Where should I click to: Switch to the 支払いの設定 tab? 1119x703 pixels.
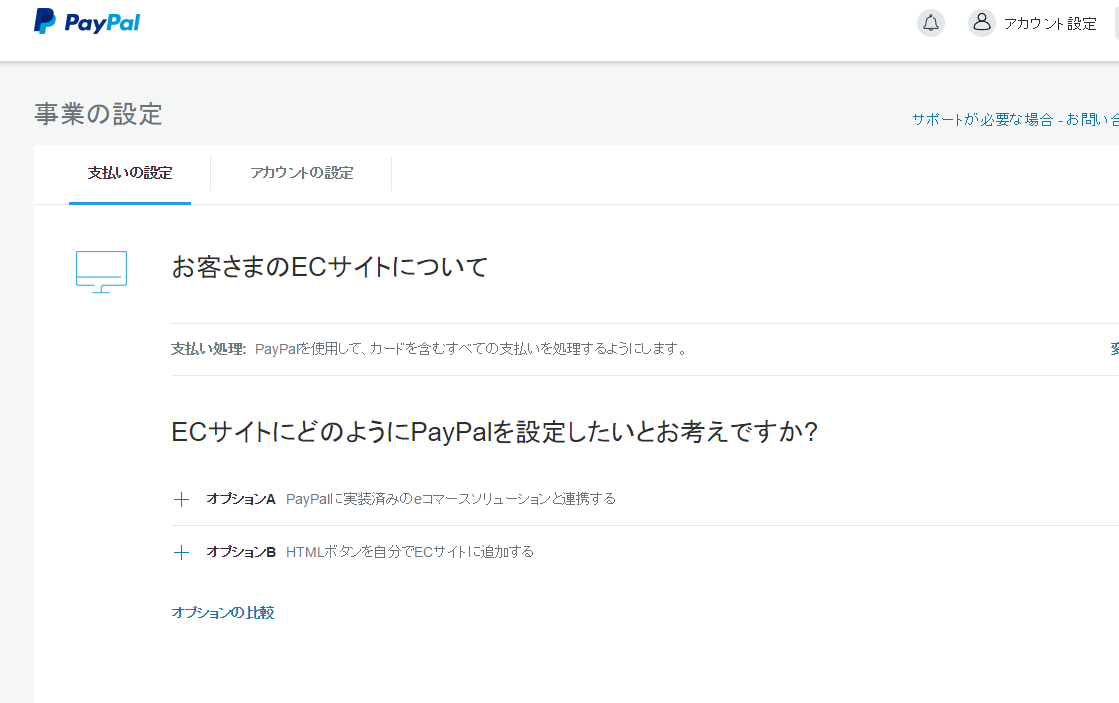[130, 173]
